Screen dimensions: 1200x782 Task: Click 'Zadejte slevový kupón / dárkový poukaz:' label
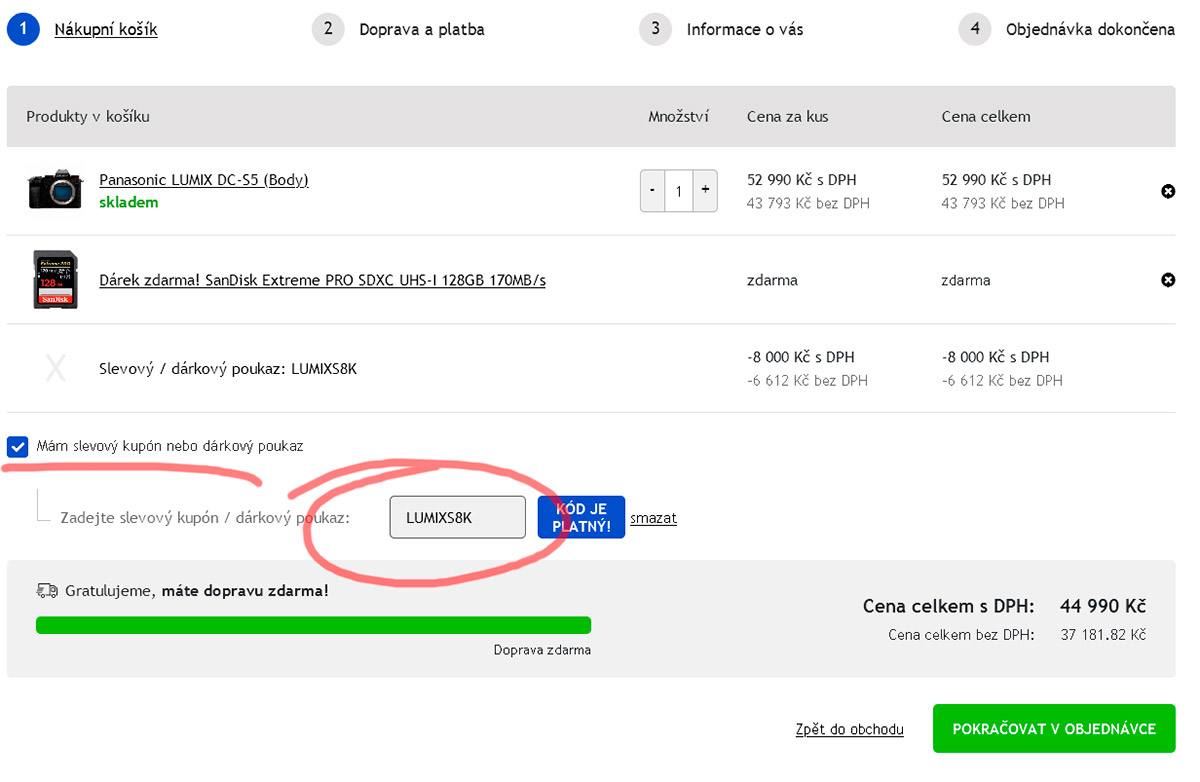coord(205,518)
